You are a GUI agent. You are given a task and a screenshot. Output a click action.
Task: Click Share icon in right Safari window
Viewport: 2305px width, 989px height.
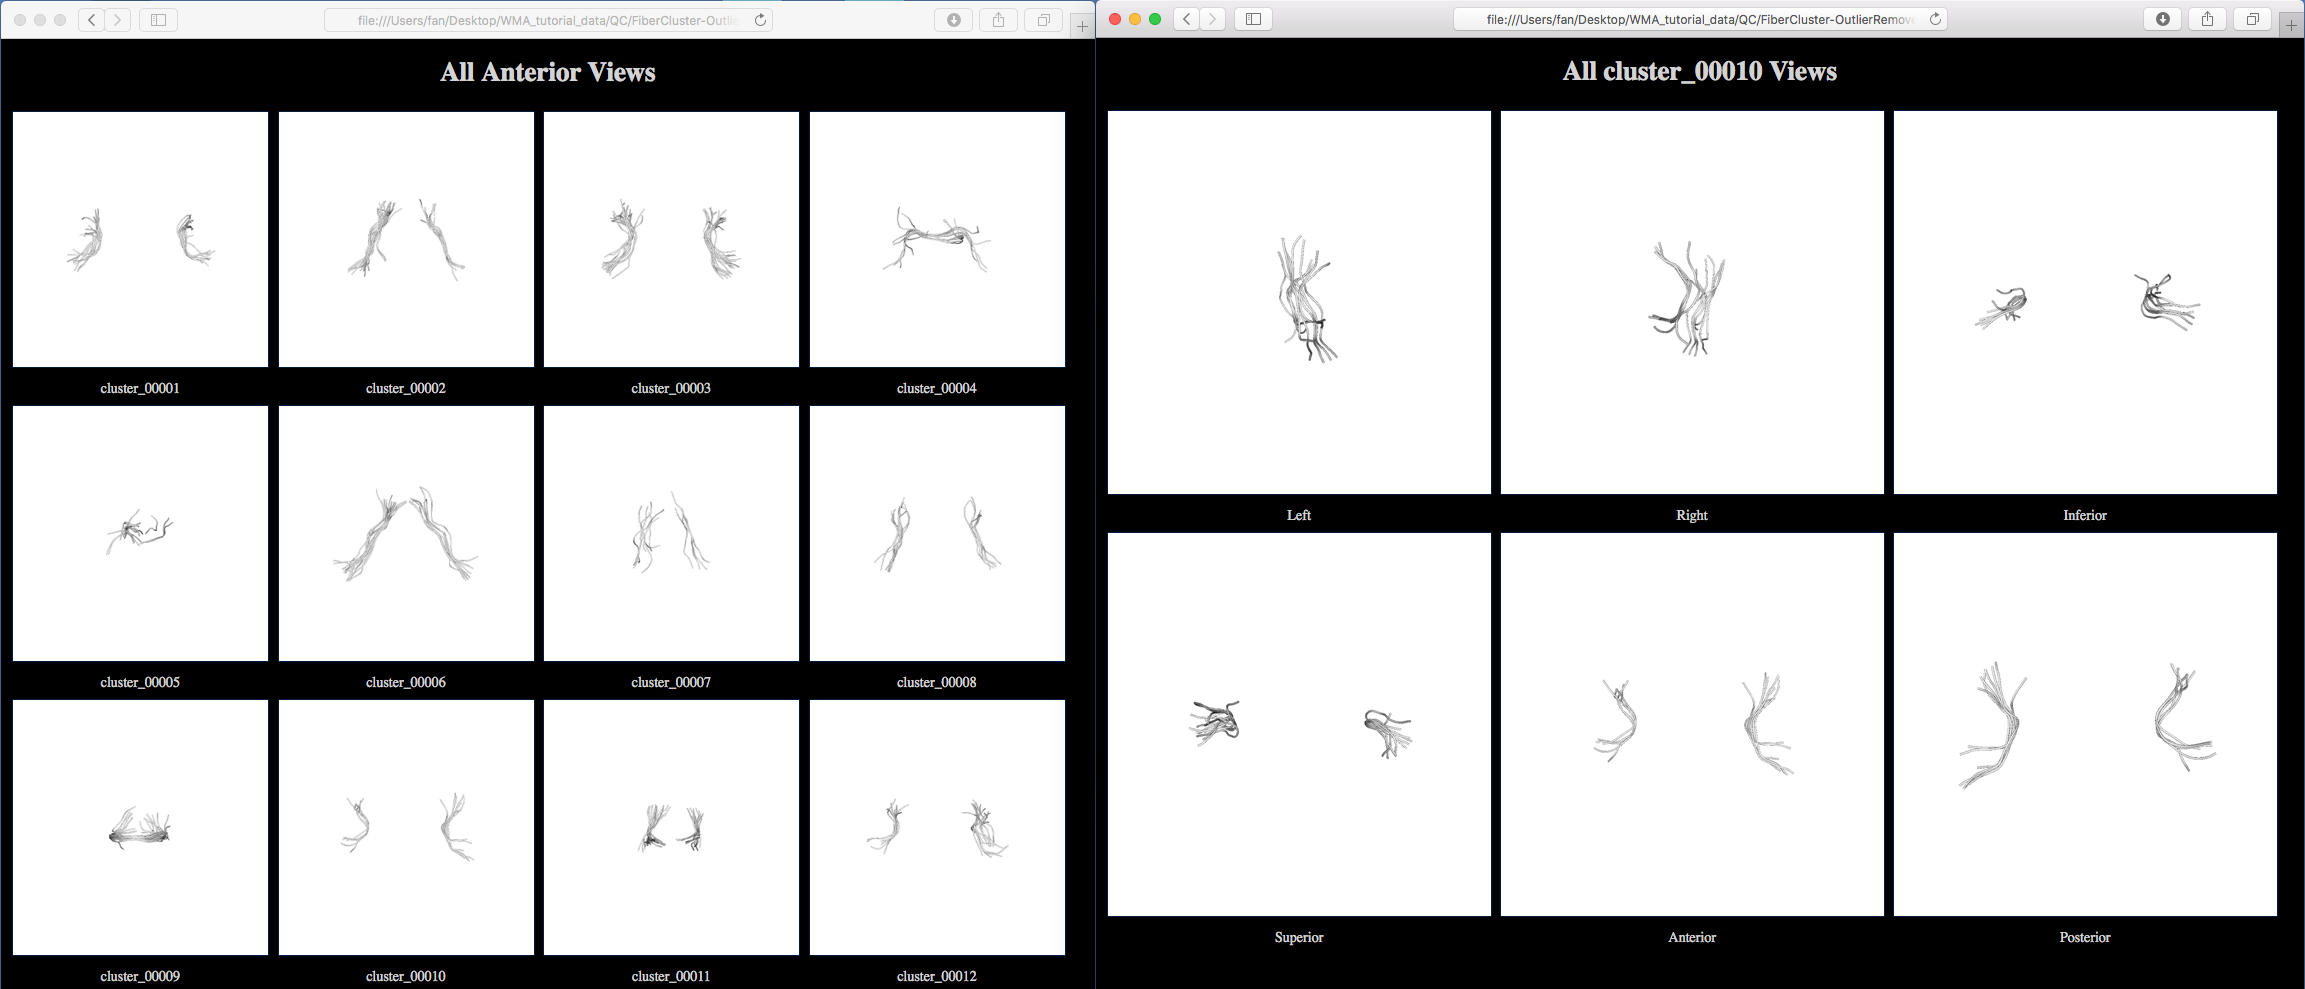coord(2208,19)
